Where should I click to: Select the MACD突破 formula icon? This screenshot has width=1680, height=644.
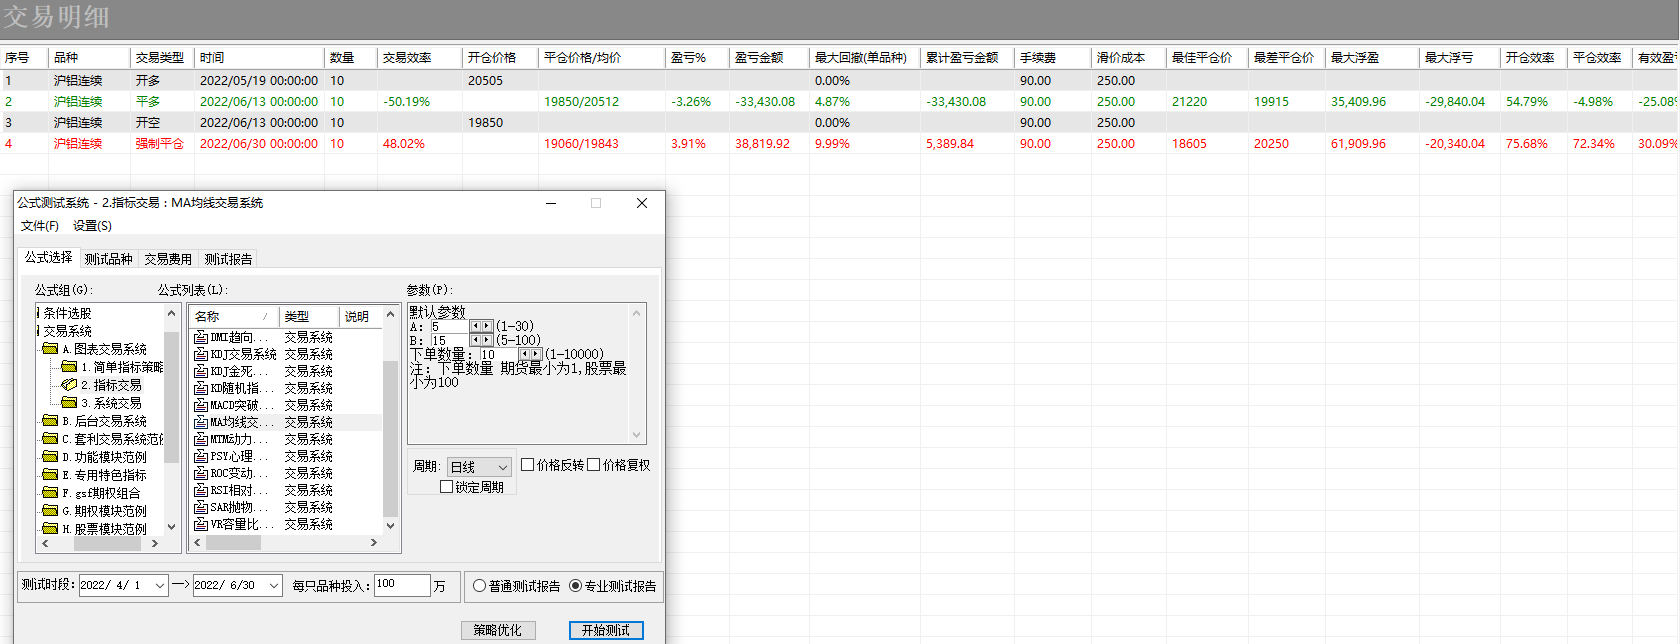tap(201, 405)
